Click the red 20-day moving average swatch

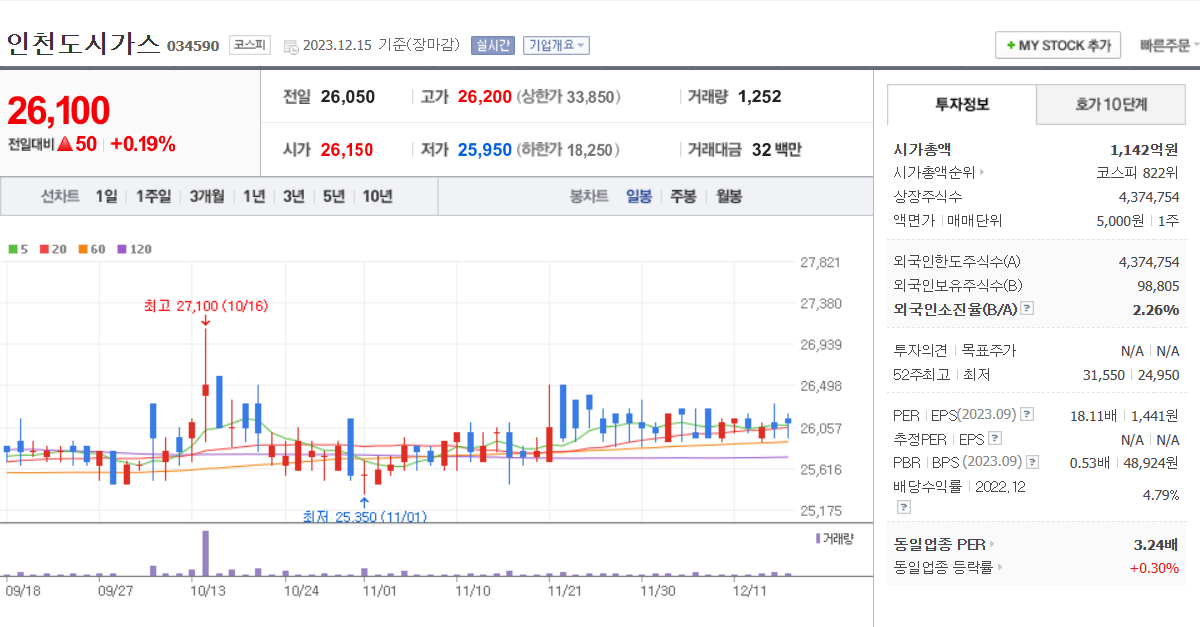pyautogui.click(x=44, y=249)
